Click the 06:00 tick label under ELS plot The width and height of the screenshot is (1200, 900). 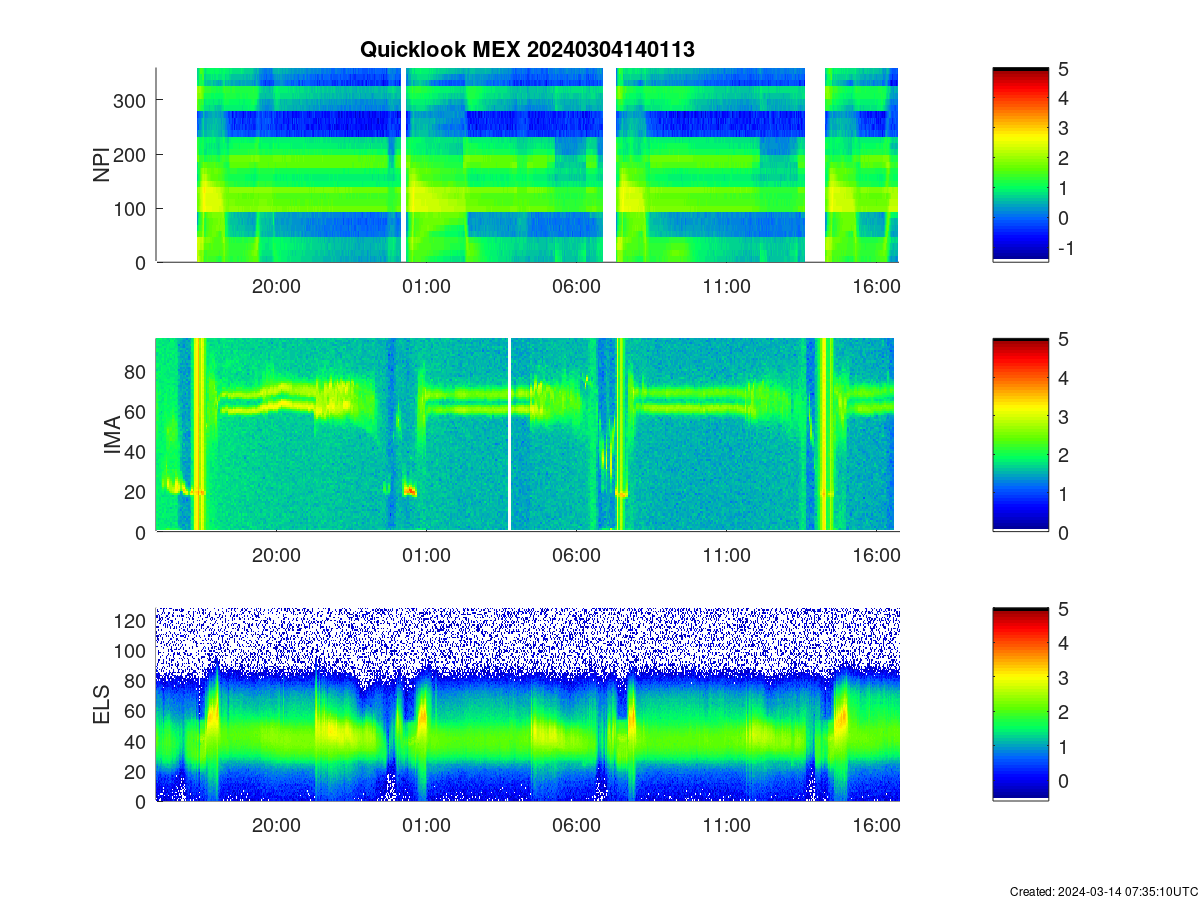click(x=577, y=826)
